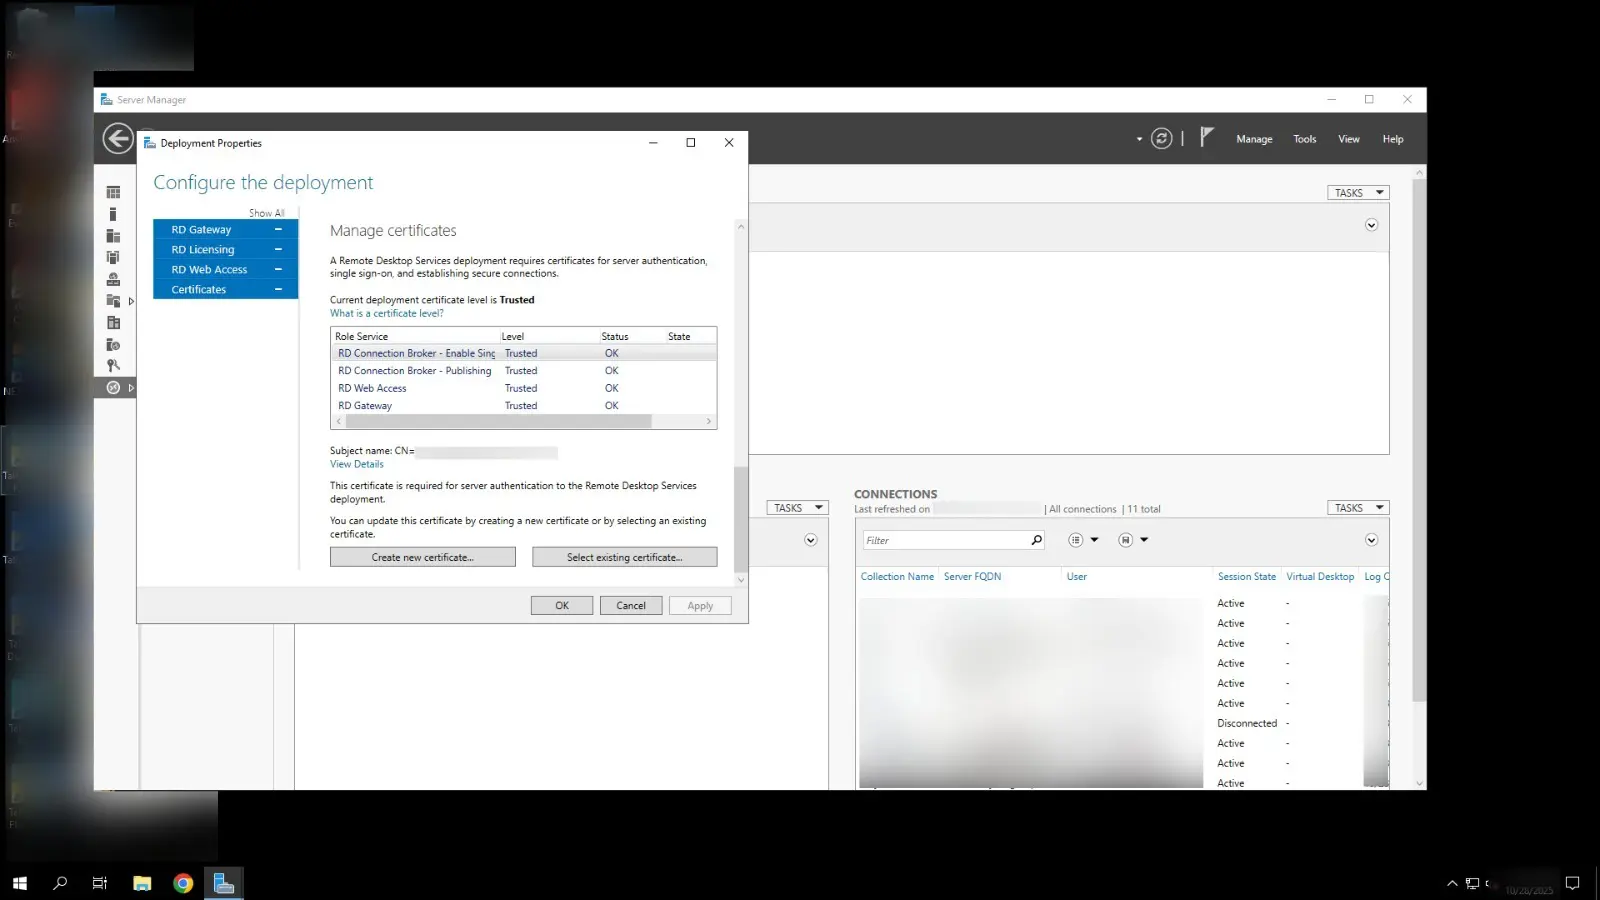Open the notifications flag icon

coord(1207,137)
